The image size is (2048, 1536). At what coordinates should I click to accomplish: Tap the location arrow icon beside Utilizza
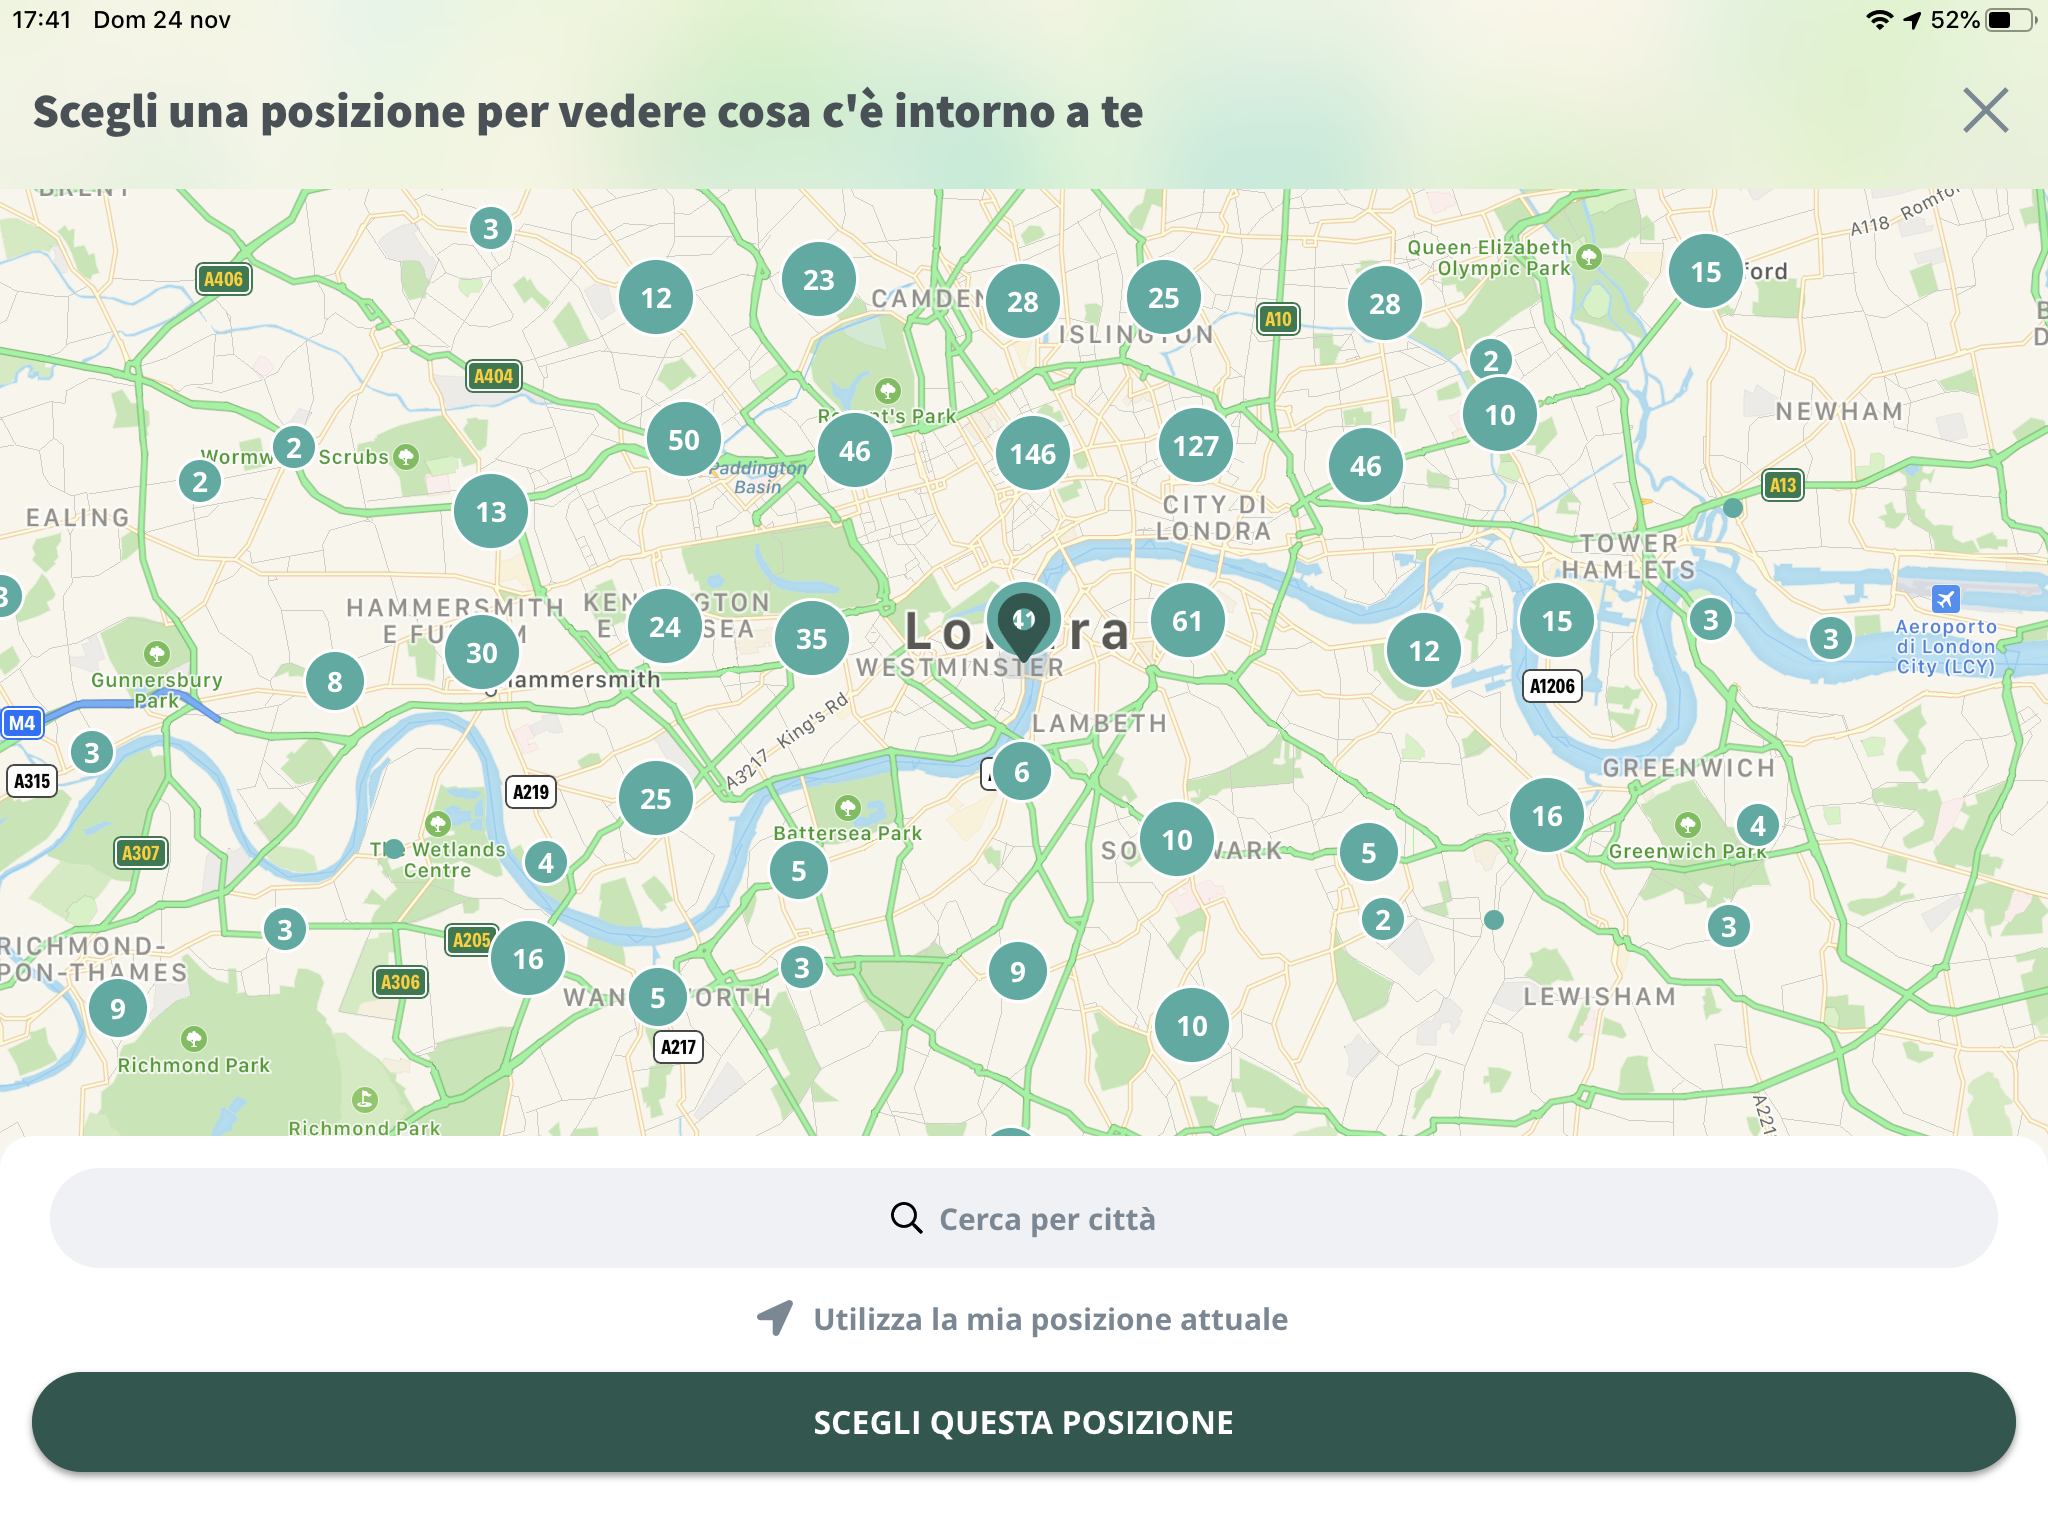coord(775,1318)
